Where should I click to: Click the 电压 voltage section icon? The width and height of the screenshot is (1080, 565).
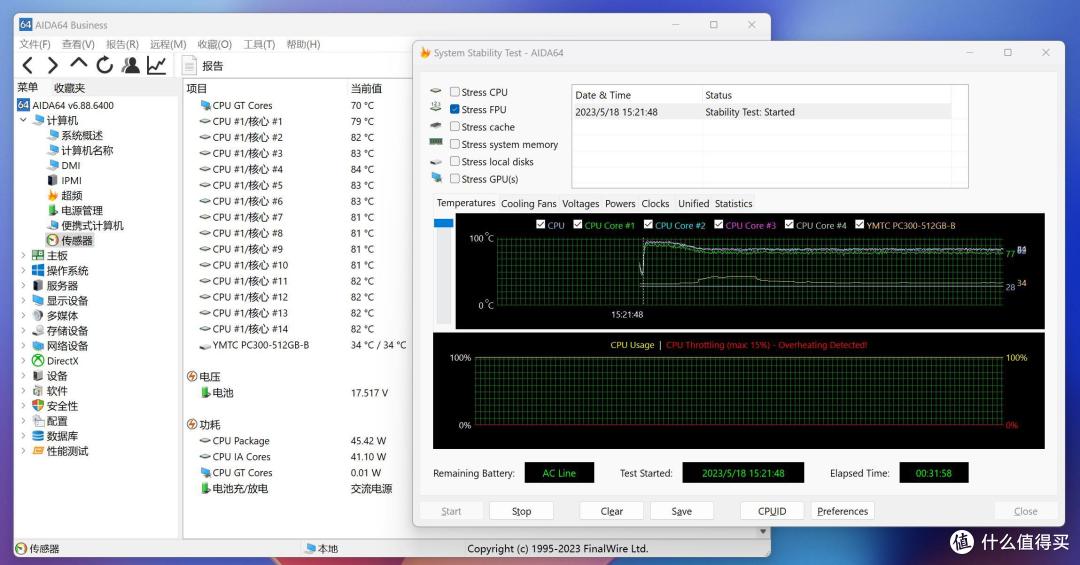coord(192,376)
